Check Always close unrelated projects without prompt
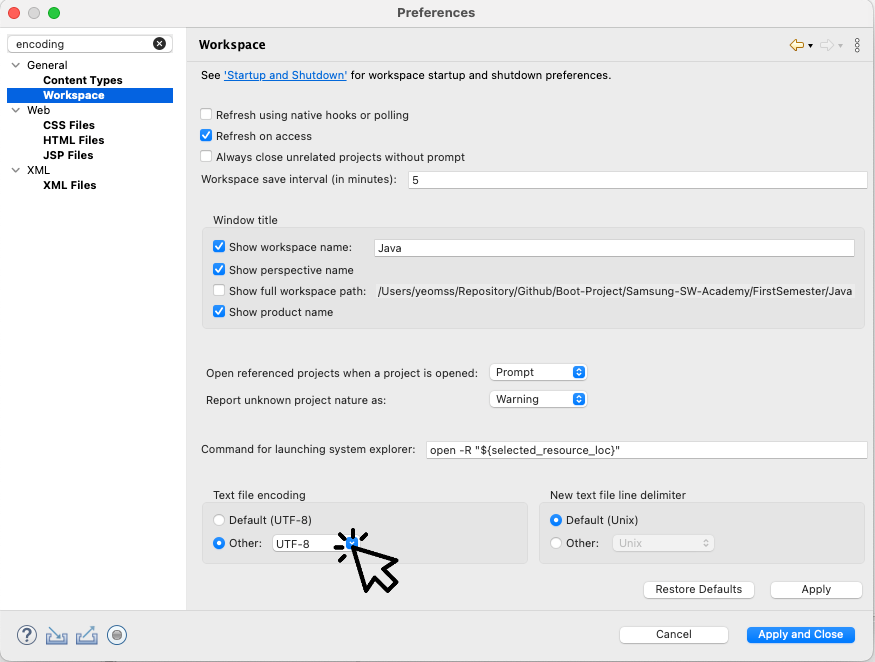Image resolution: width=875 pixels, height=662 pixels. click(206, 157)
